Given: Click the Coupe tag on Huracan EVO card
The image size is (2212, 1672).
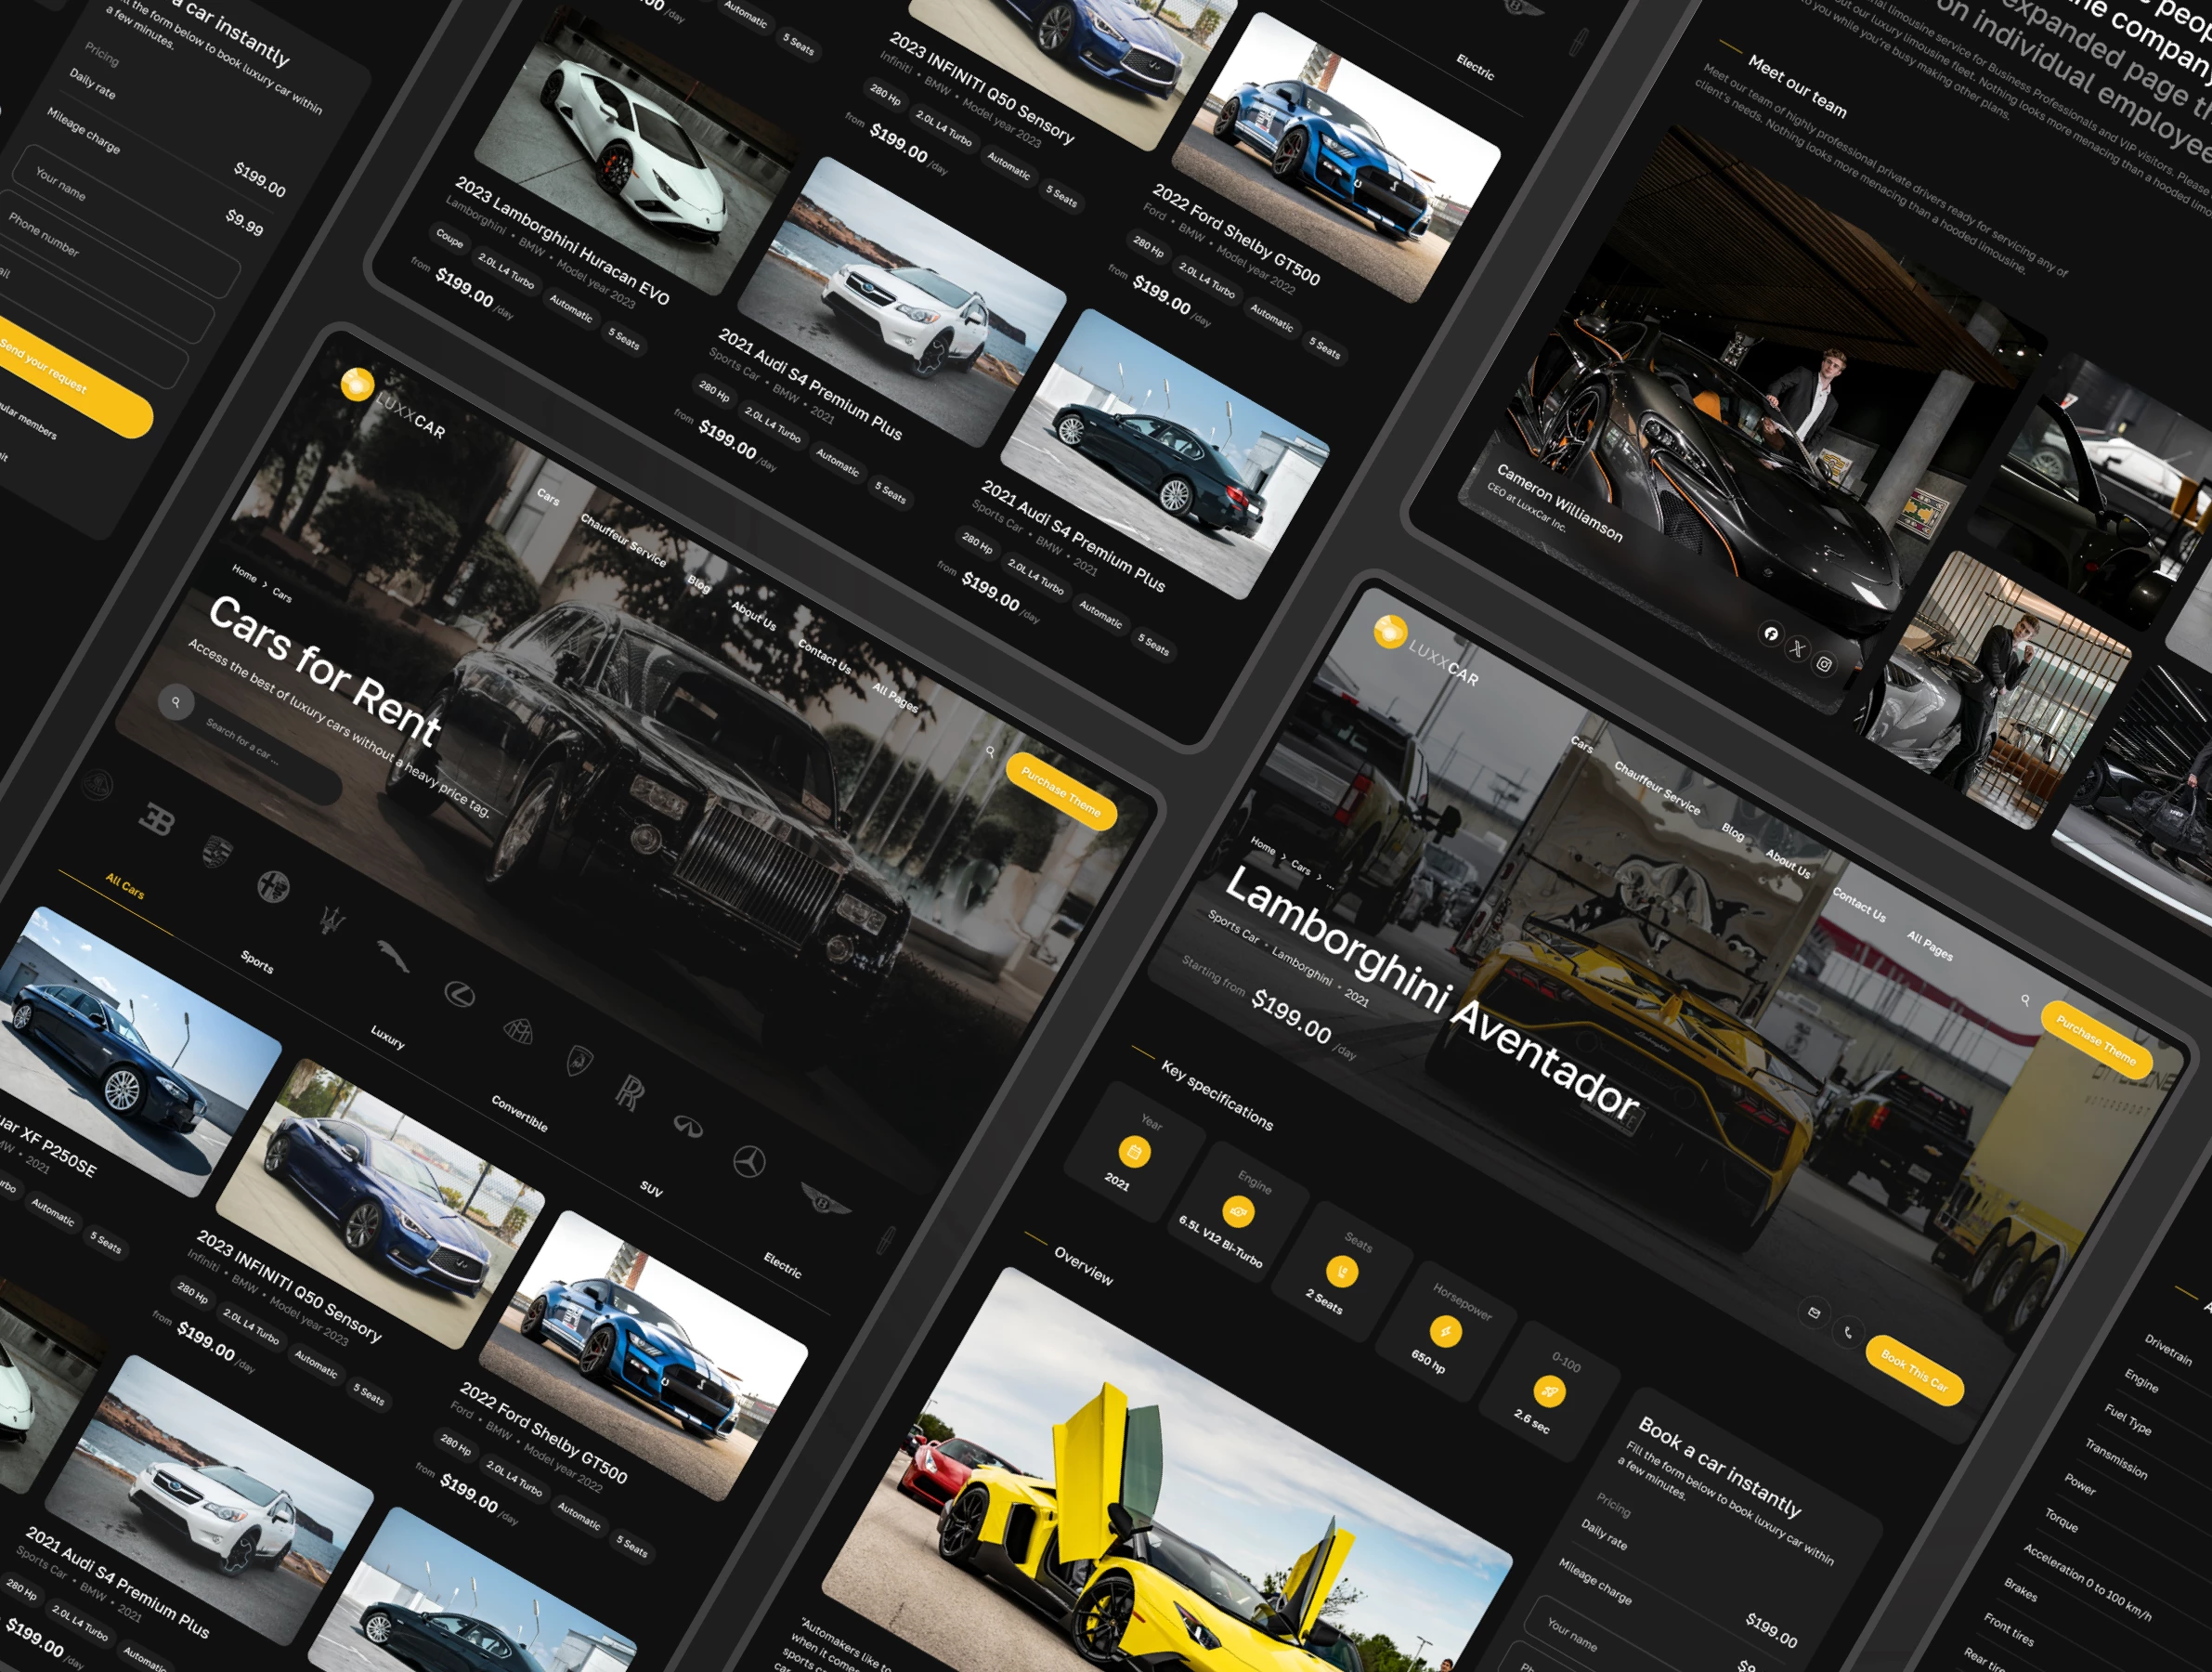Looking at the screenshot, I should pos(449,240).
